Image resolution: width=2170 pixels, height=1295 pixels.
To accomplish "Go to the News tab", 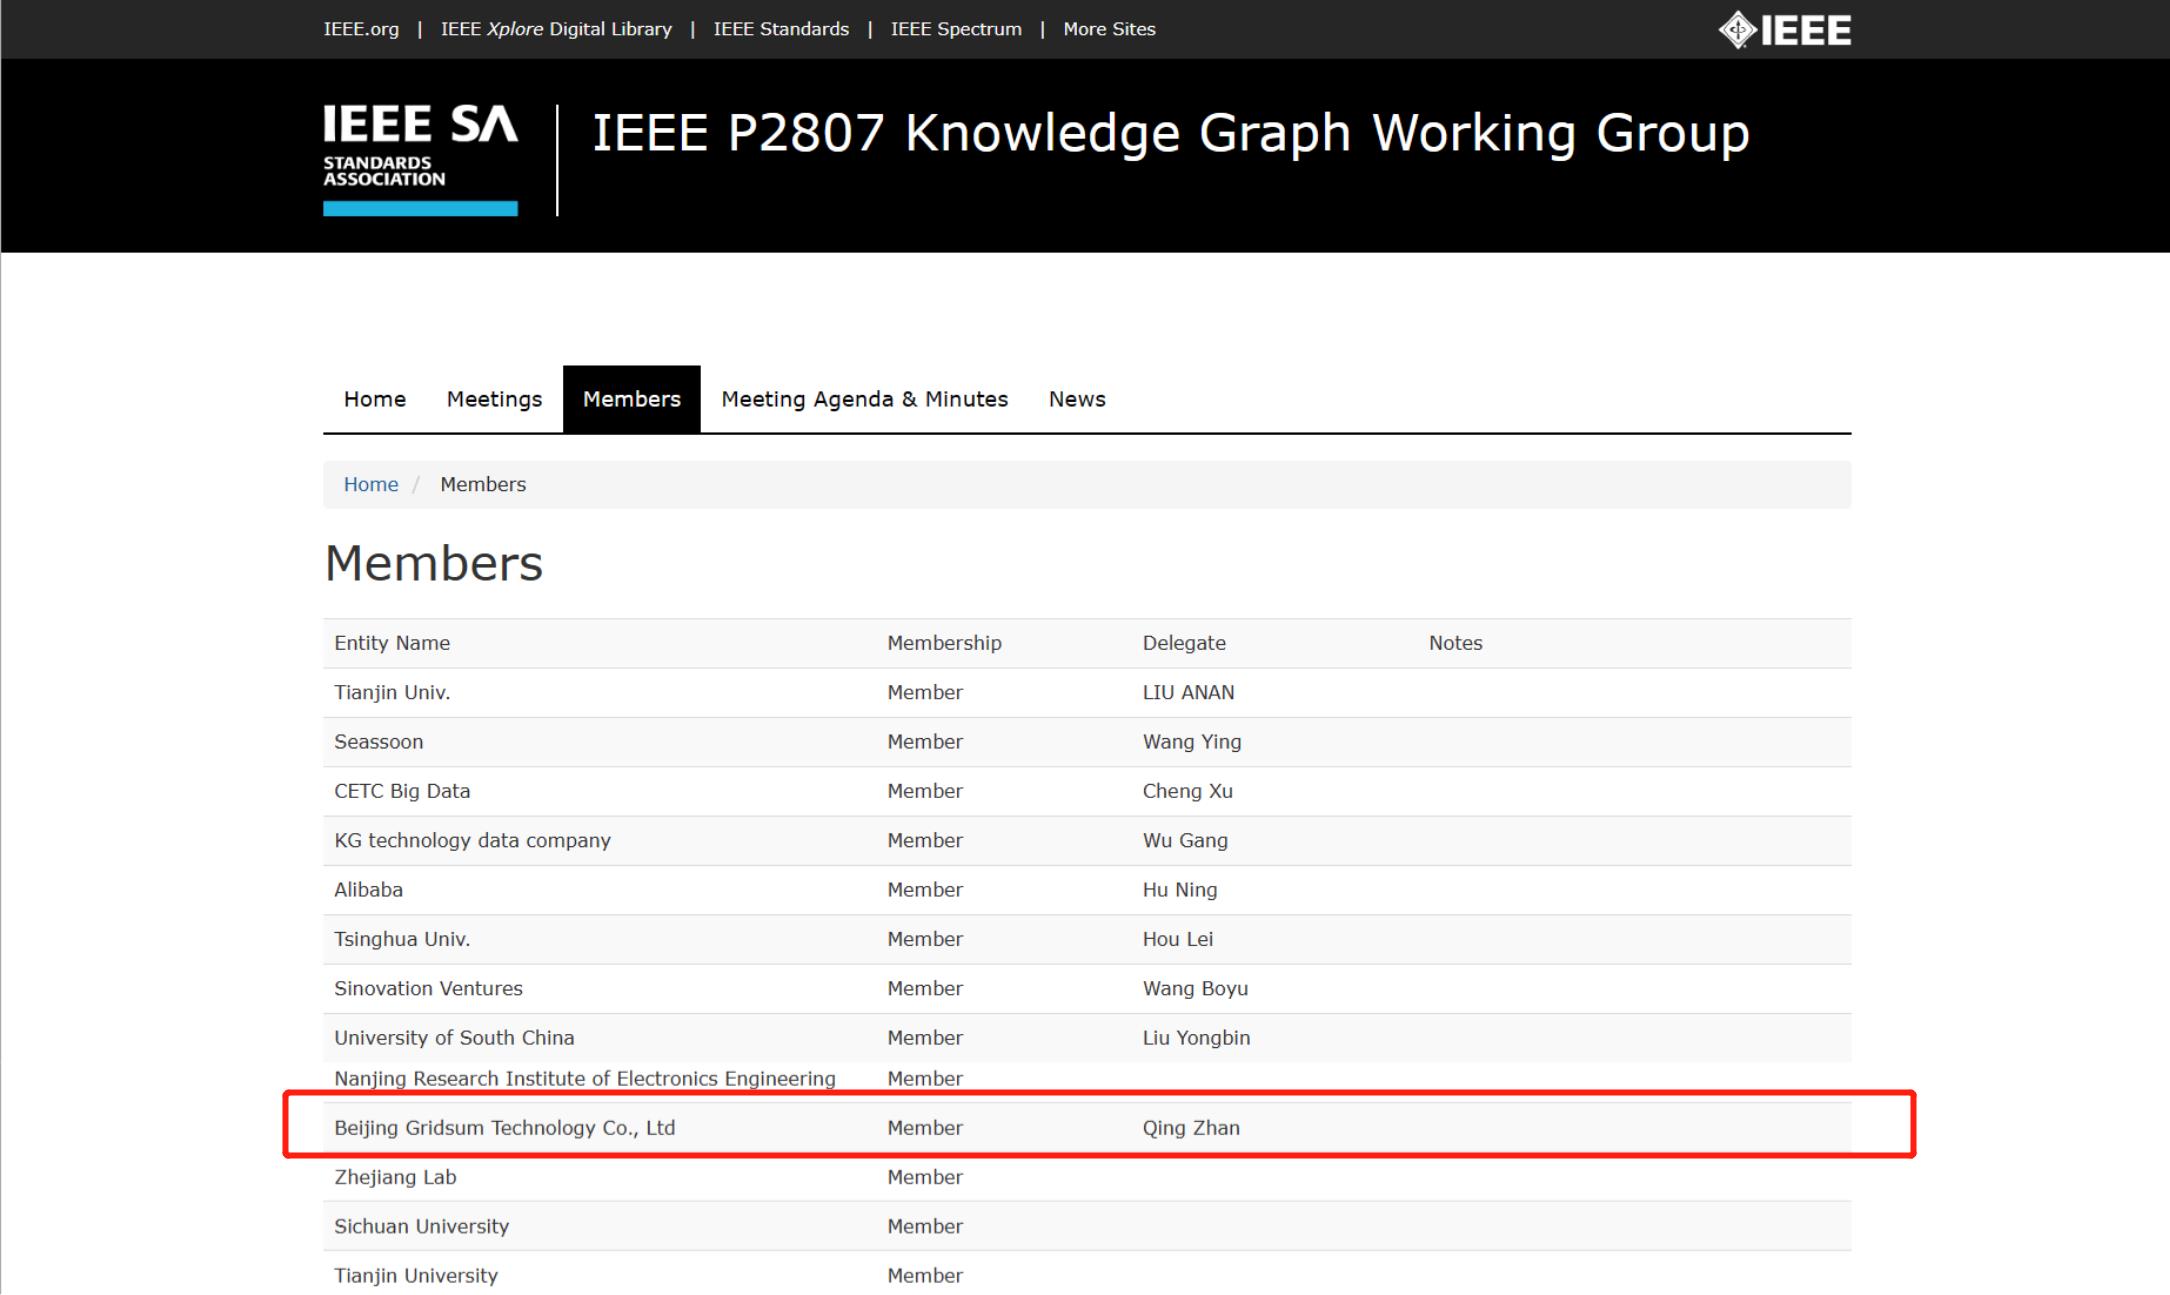I will tap(1077, 399).
